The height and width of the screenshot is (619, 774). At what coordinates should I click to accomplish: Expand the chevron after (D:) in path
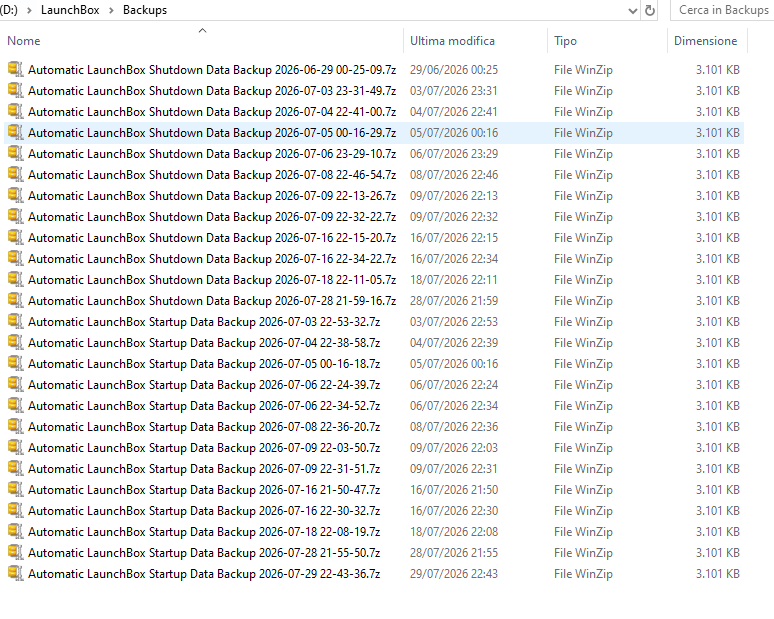point(29,10)
